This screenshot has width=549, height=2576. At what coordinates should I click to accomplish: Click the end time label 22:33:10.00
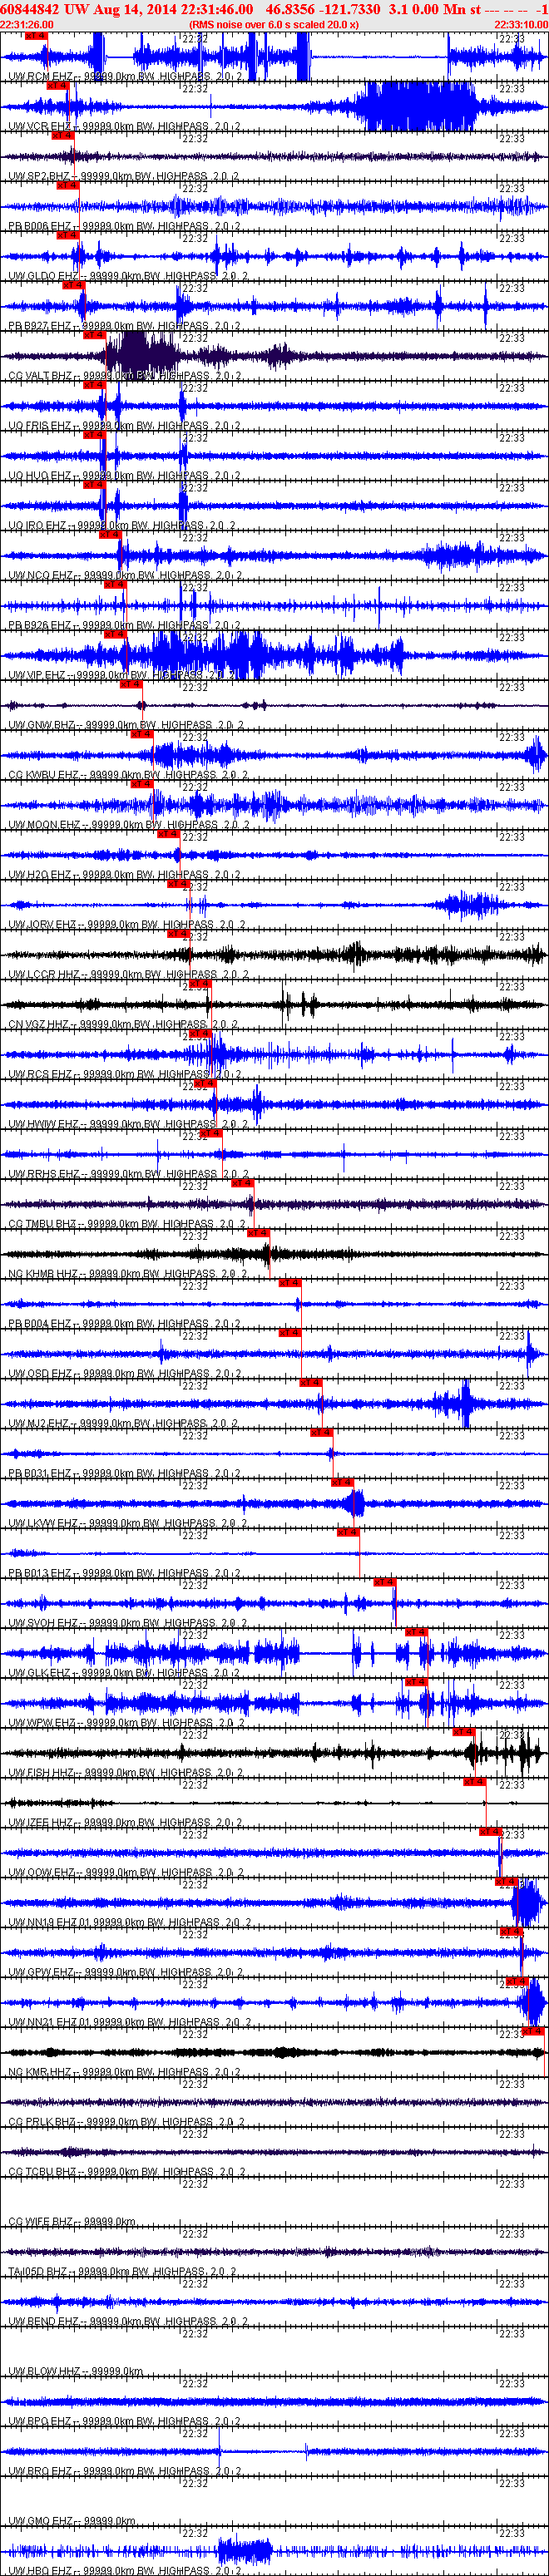[x=521, y=24]
